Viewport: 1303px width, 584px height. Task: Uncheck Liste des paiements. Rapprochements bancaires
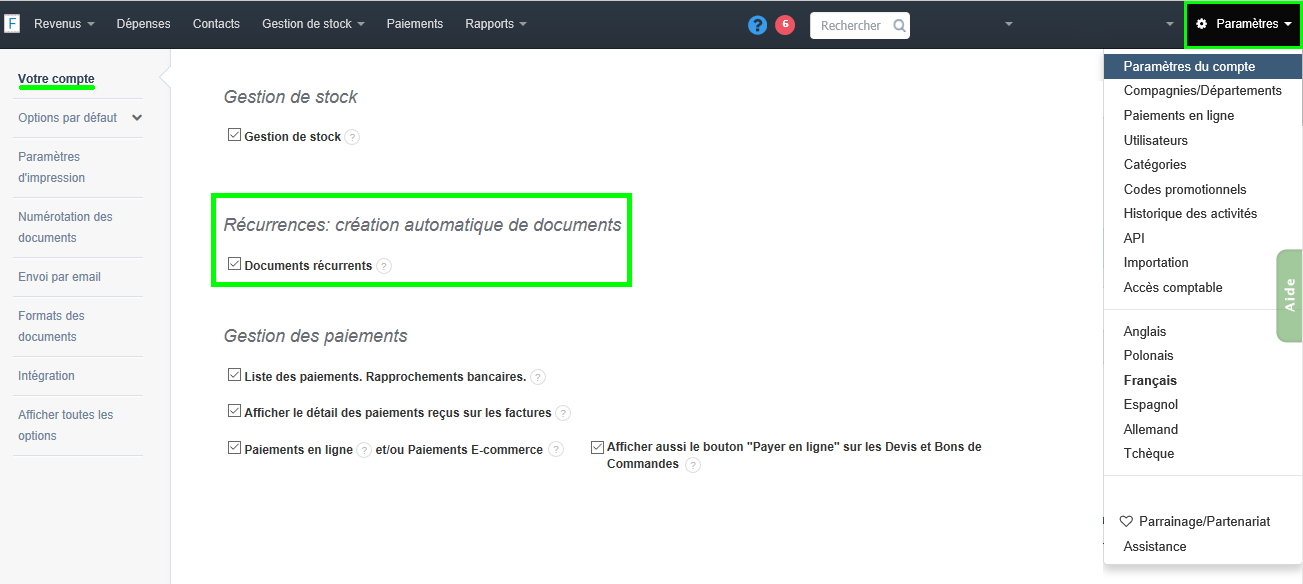coord(234,377)
